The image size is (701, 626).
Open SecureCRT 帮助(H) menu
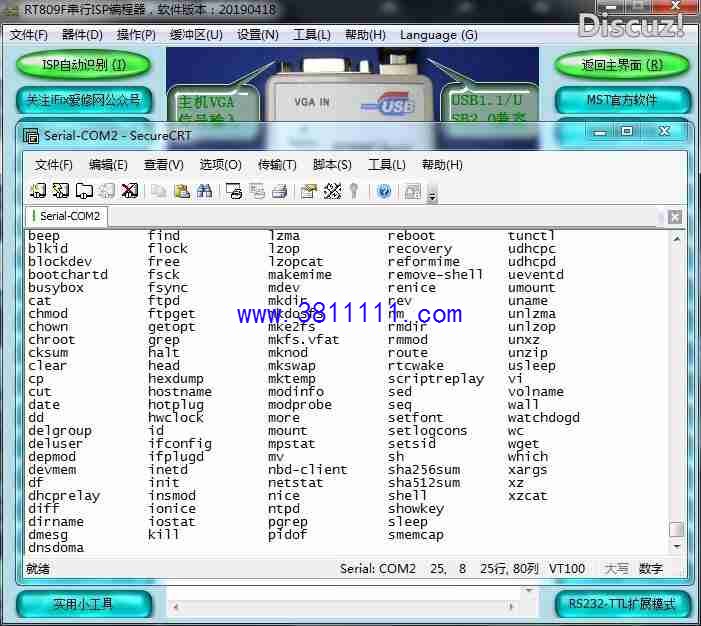coord(442,165)
